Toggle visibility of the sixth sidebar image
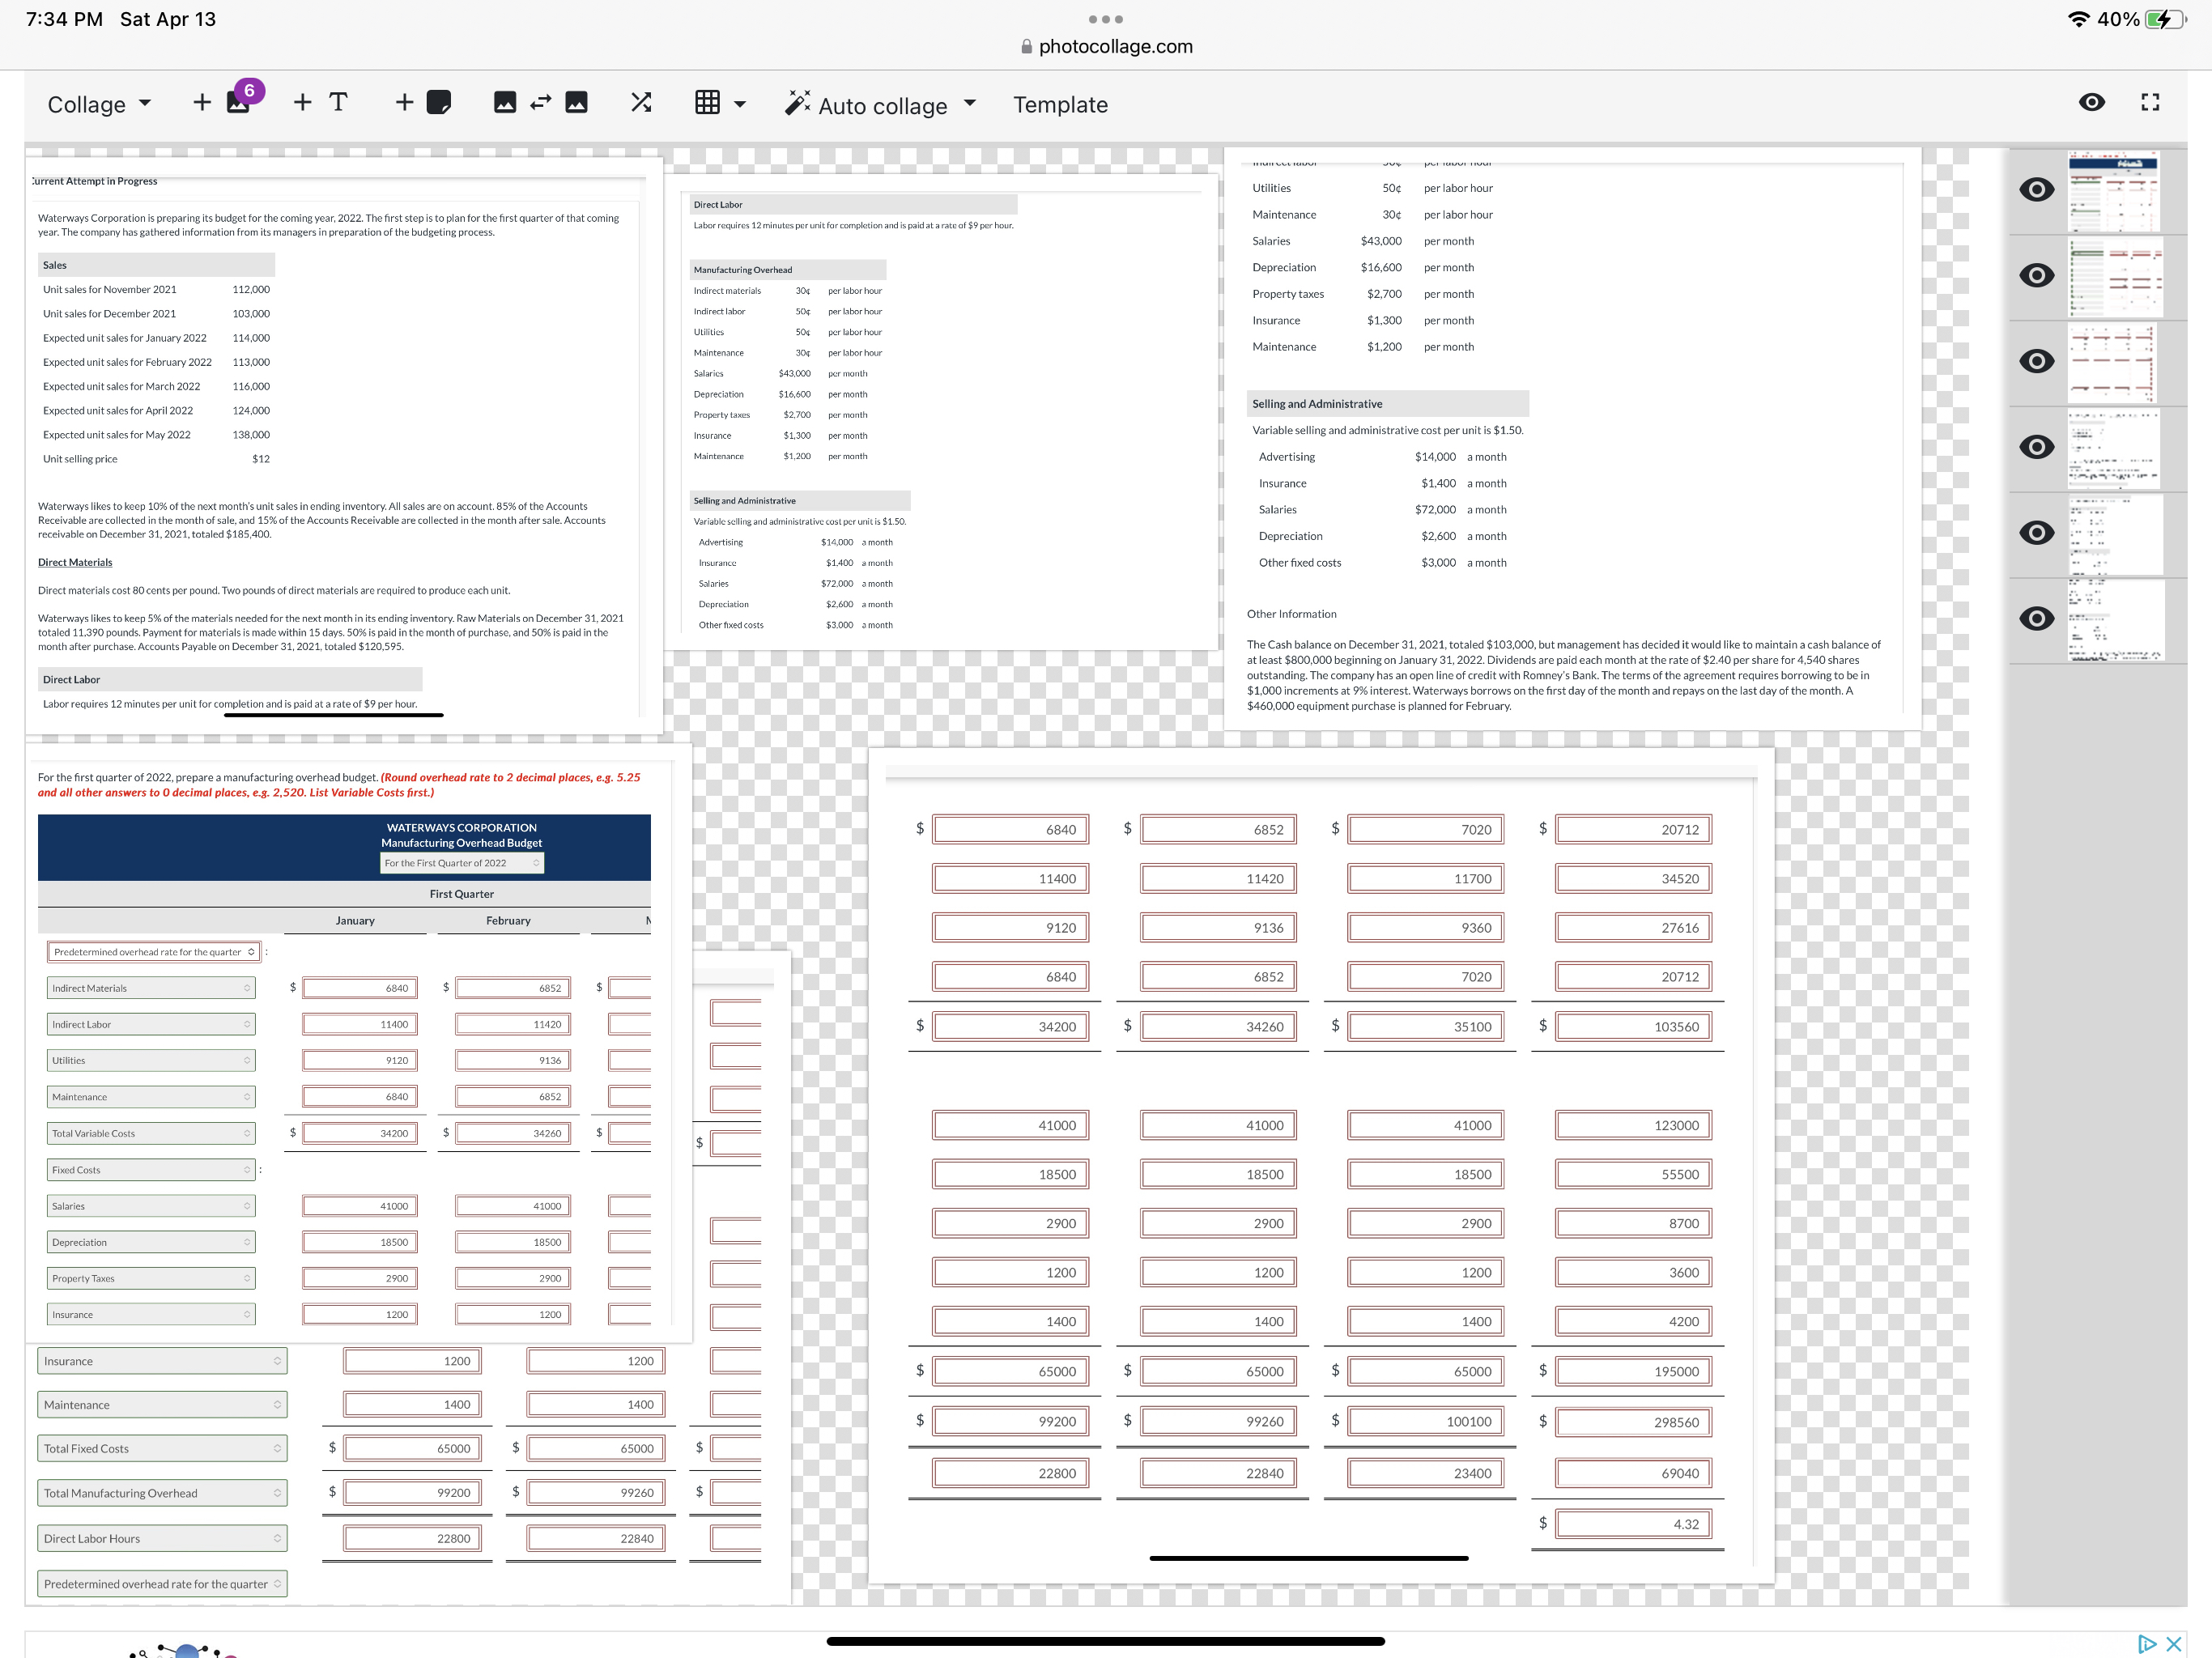 coord(2036,619)
